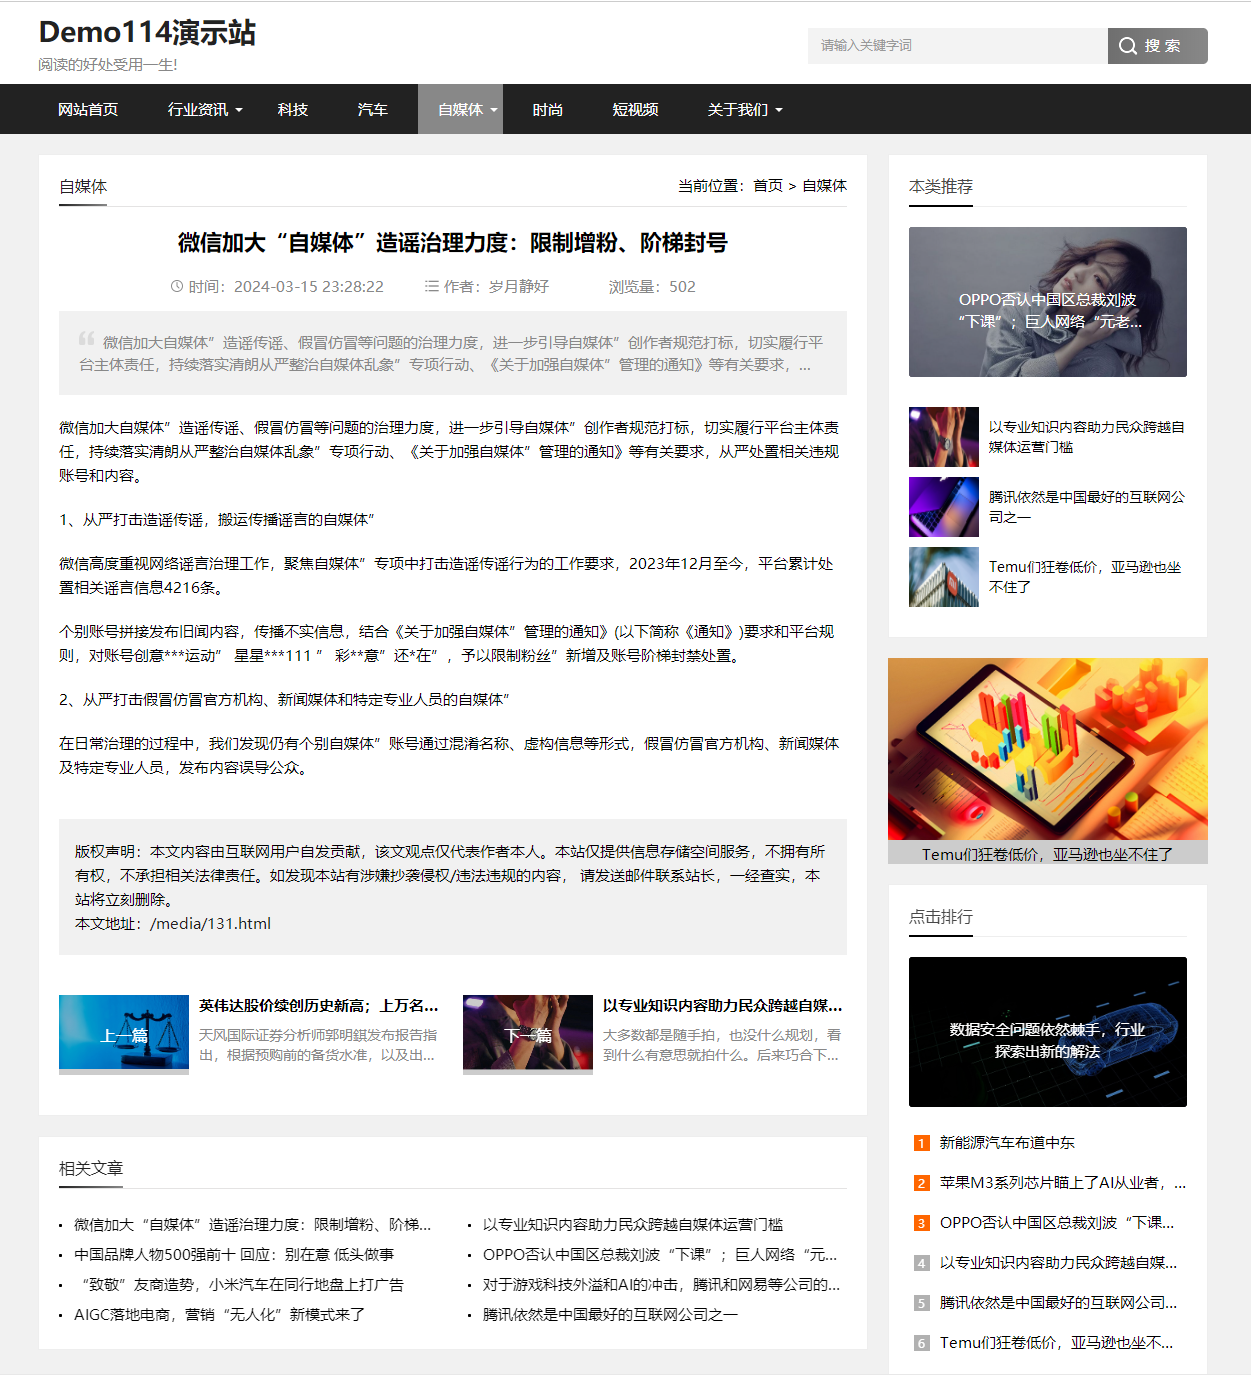Click the grey rank 5 badge
The image size is (1251, 1387).
(922, 1303)
